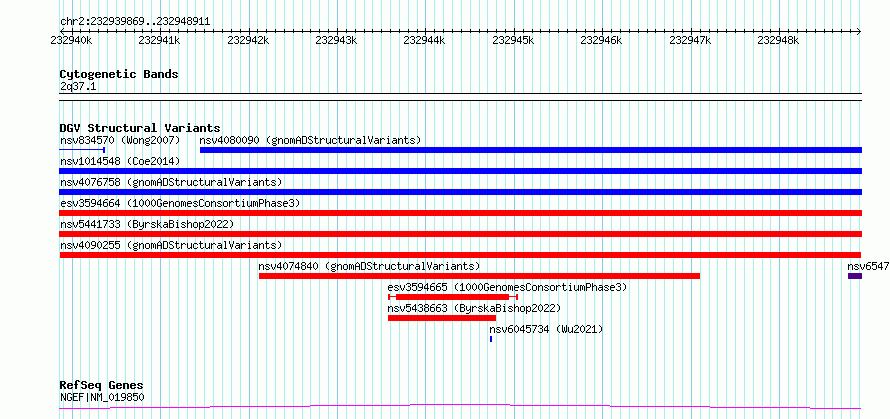
Task: Click the small purple nsv6547 variant bar
Action: (855, 276)
